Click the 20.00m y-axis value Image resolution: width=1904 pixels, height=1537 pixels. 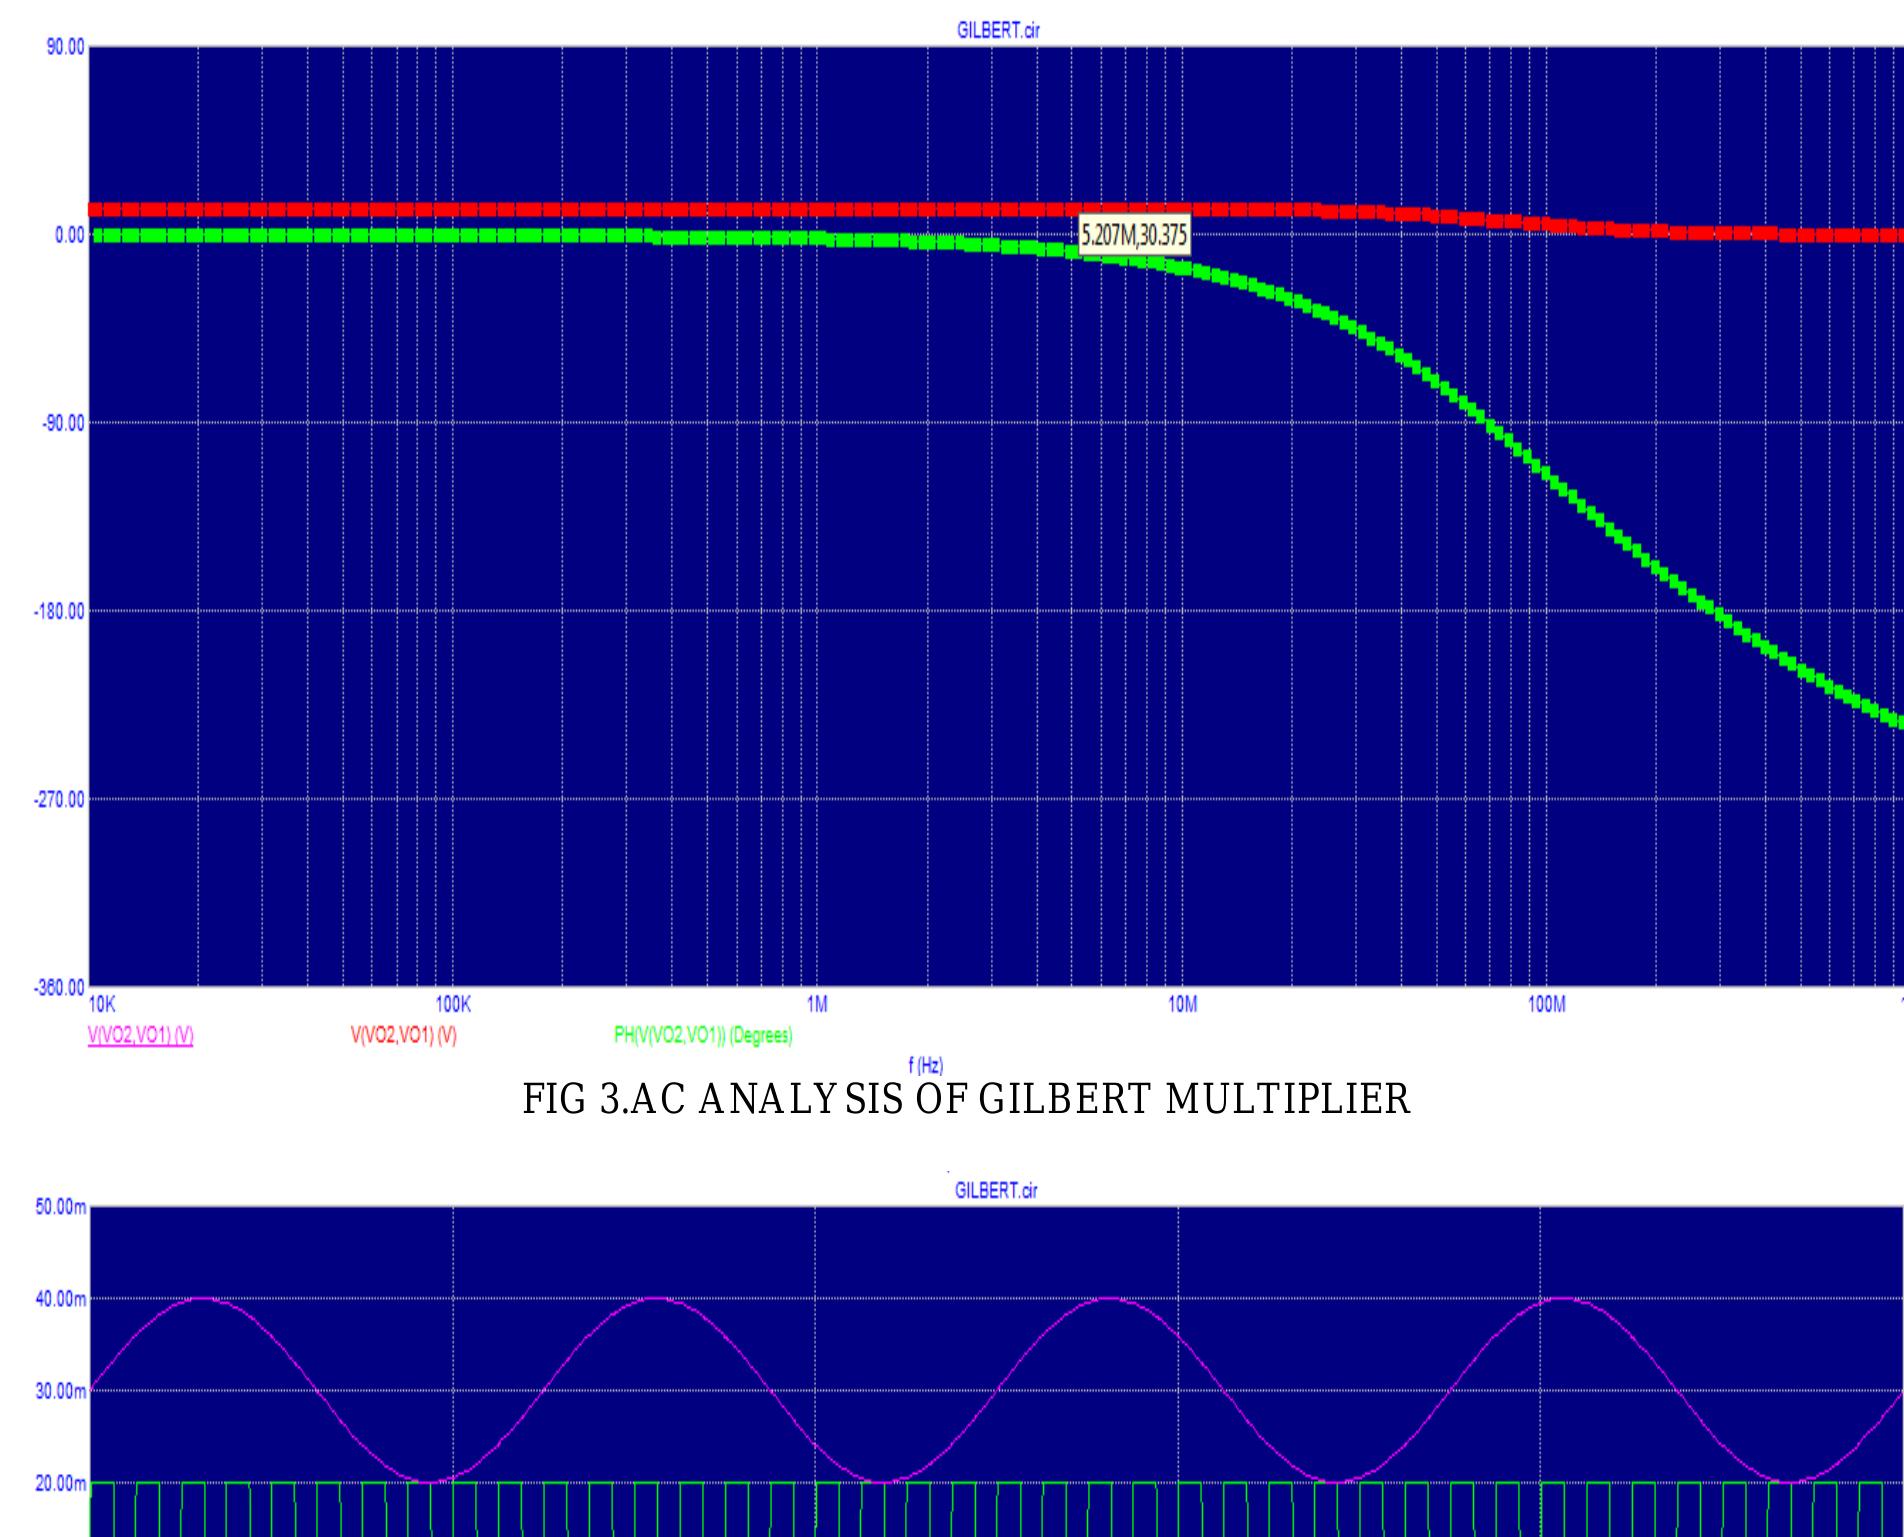point(61,1481)
